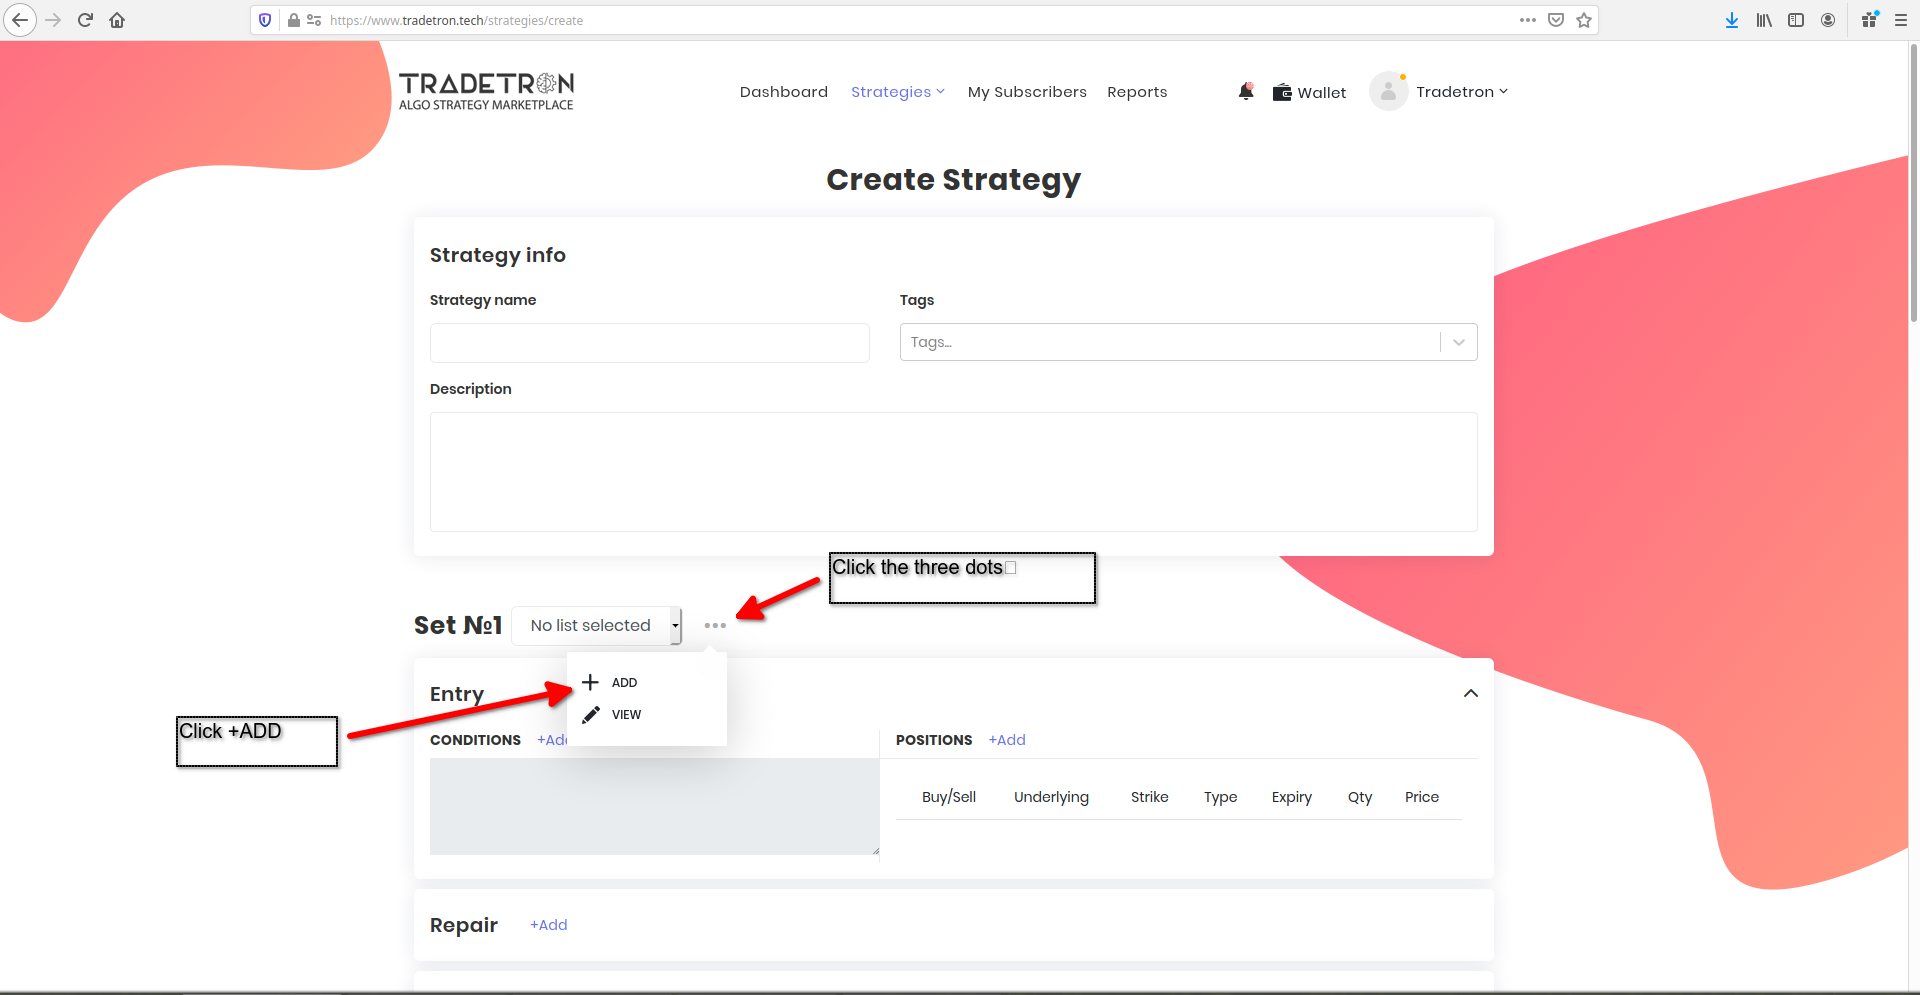The image size is (1920, 995).
Task: Select ADD from the popup menu
Action: point(623,683)
